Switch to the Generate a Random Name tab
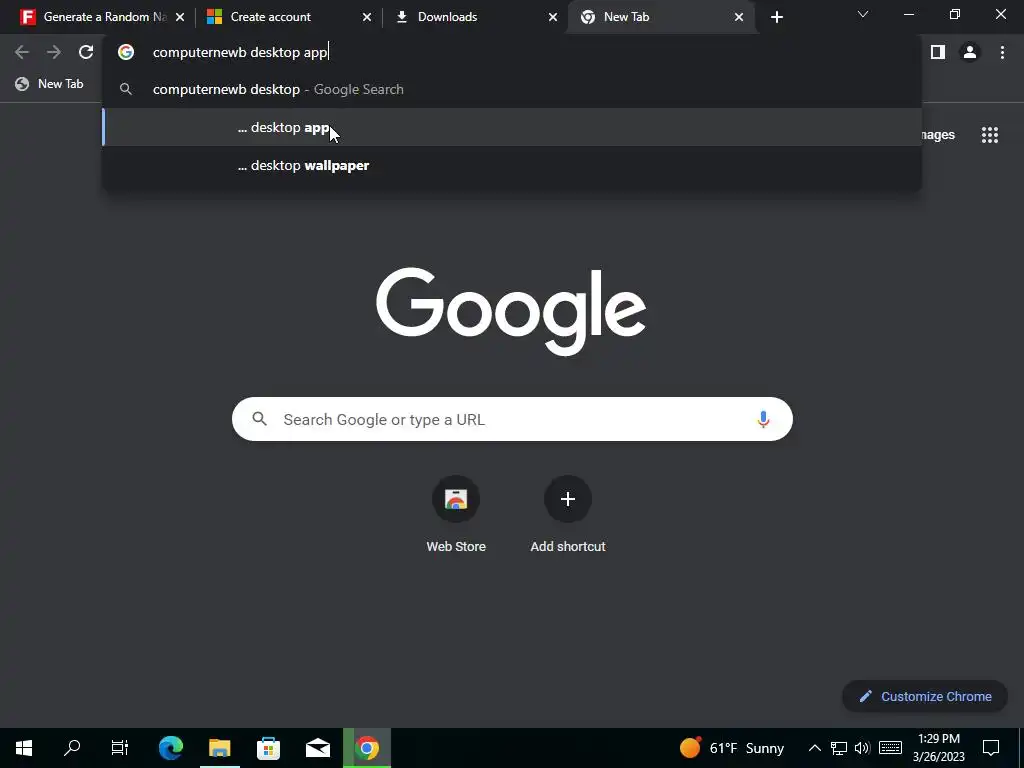This screenshot has width=1024, height=768. [101, 17]
